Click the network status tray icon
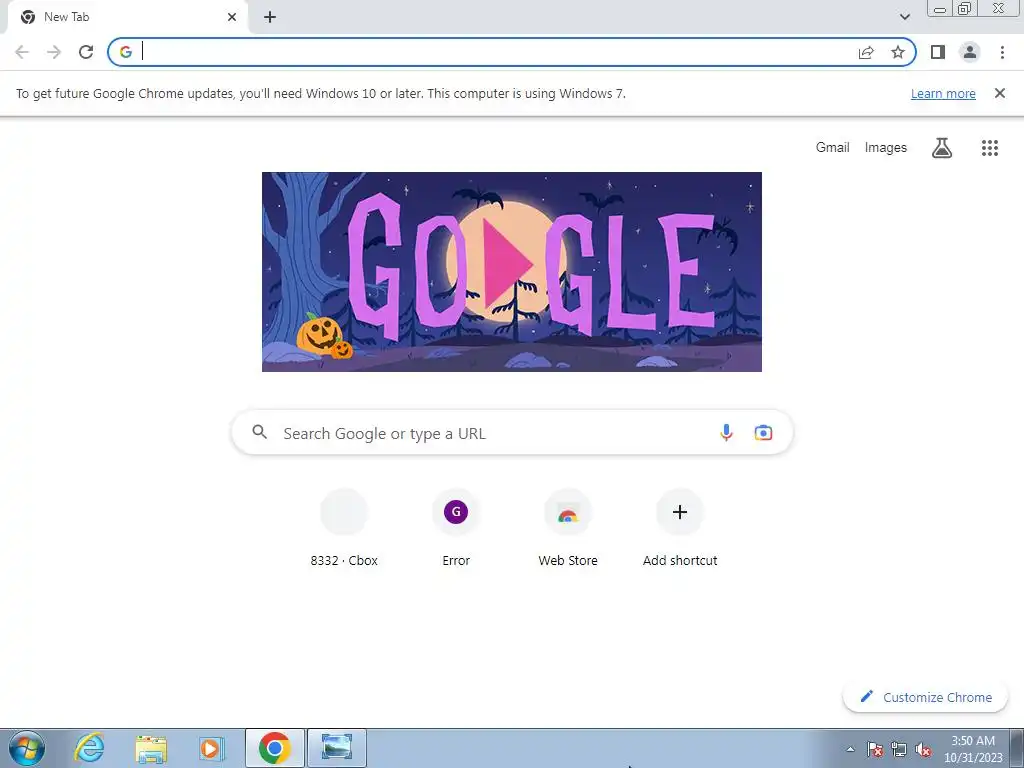Screen dimensions: 1024x768 point(899,749)
